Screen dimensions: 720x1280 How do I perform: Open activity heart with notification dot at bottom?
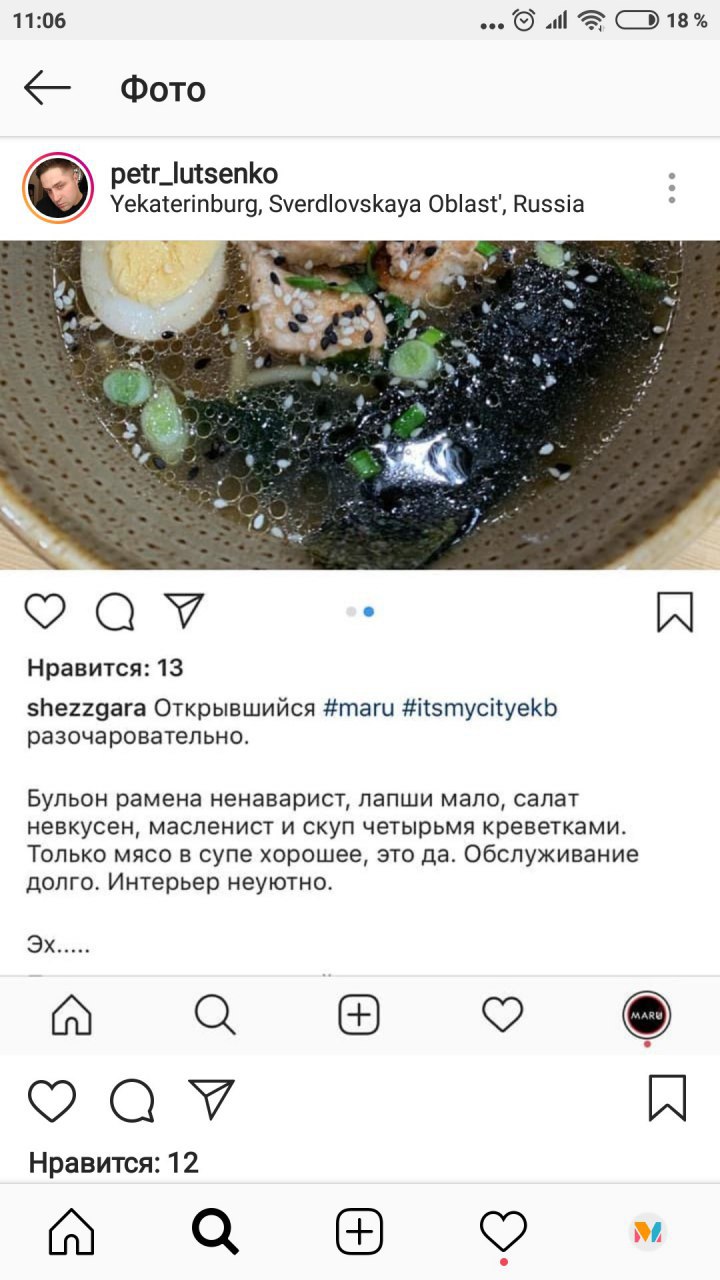503,1233
